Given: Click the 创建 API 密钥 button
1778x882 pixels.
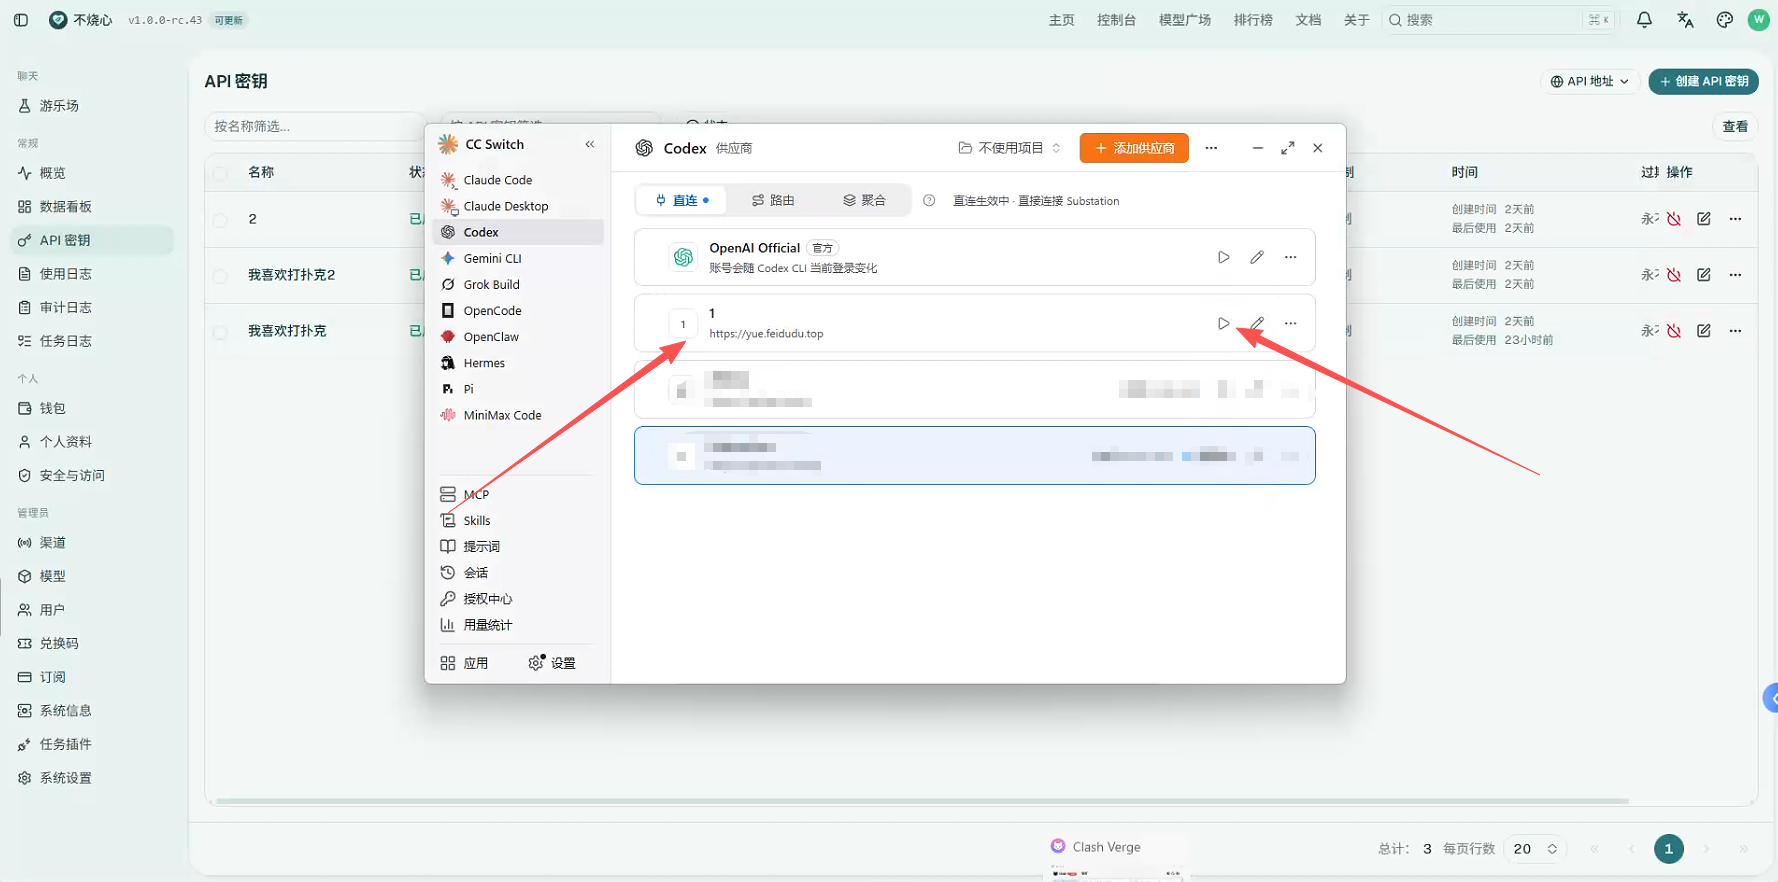Looking at the screenshot, I should click(1704, 81).
